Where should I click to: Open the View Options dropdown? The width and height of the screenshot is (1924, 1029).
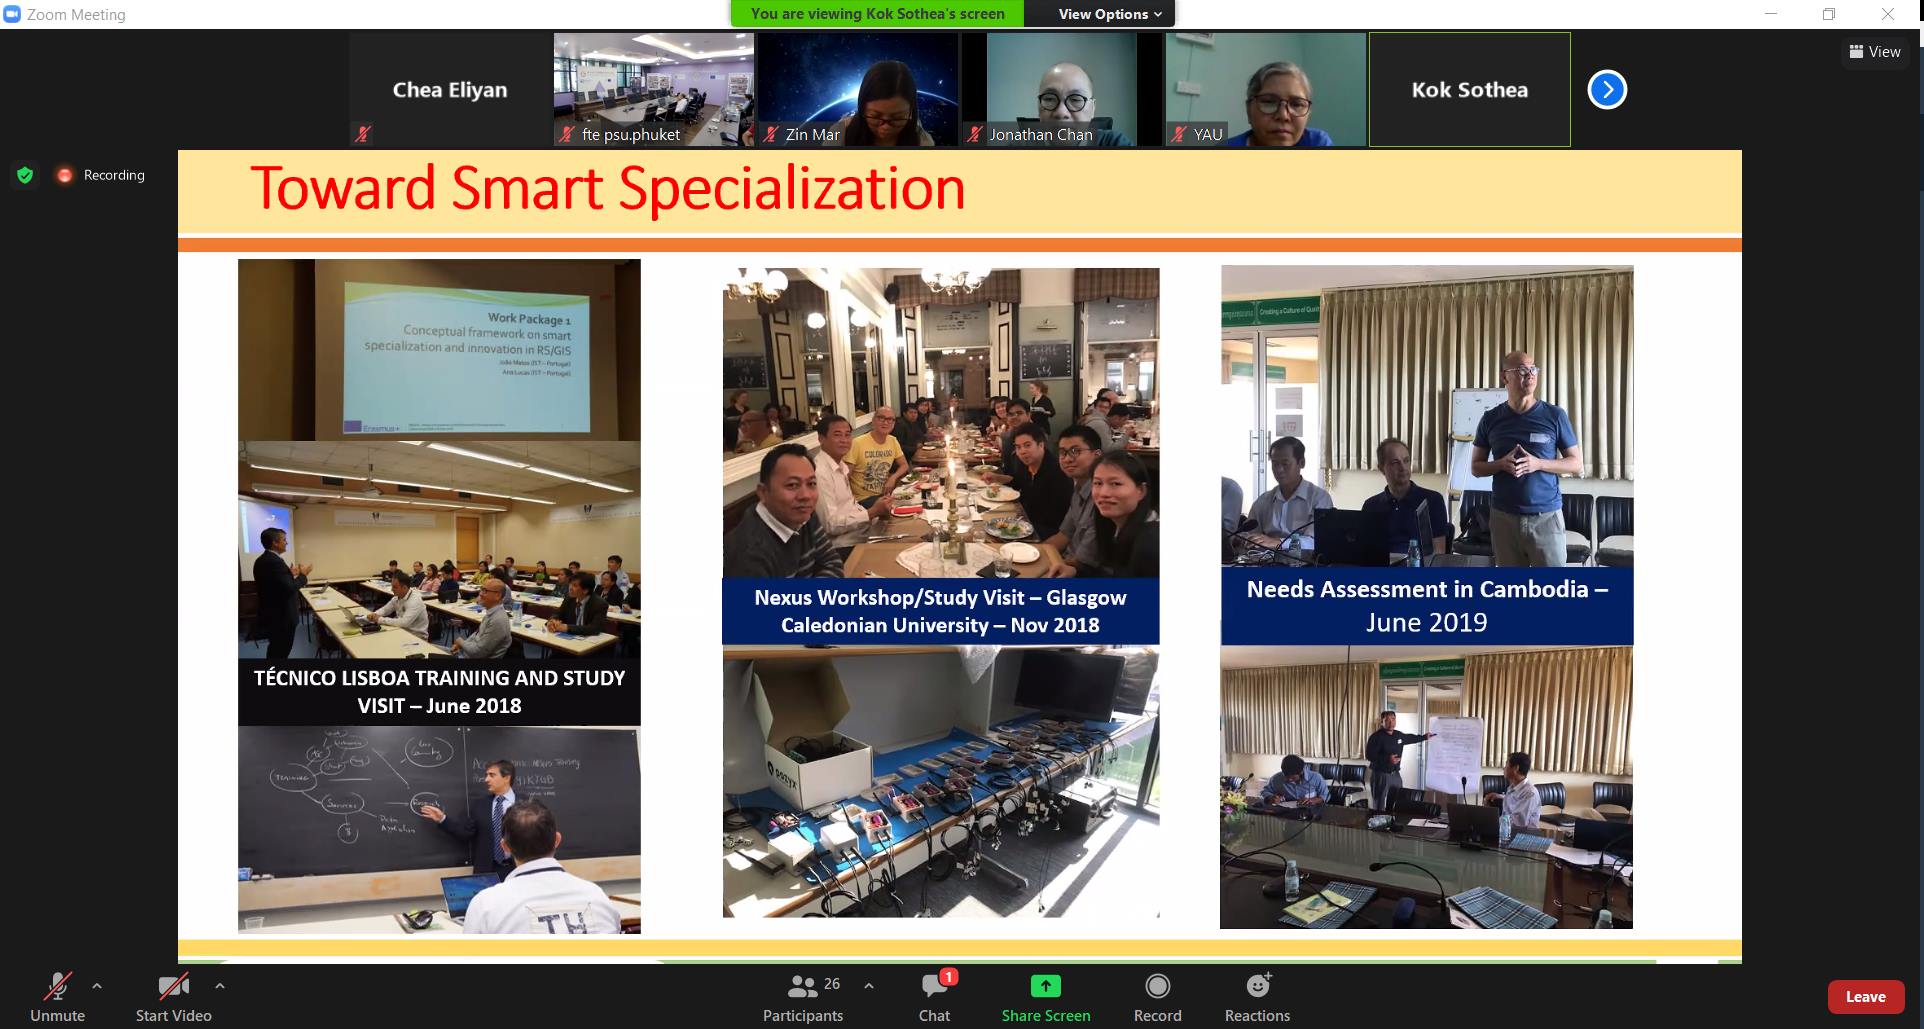click(1110, 14)
